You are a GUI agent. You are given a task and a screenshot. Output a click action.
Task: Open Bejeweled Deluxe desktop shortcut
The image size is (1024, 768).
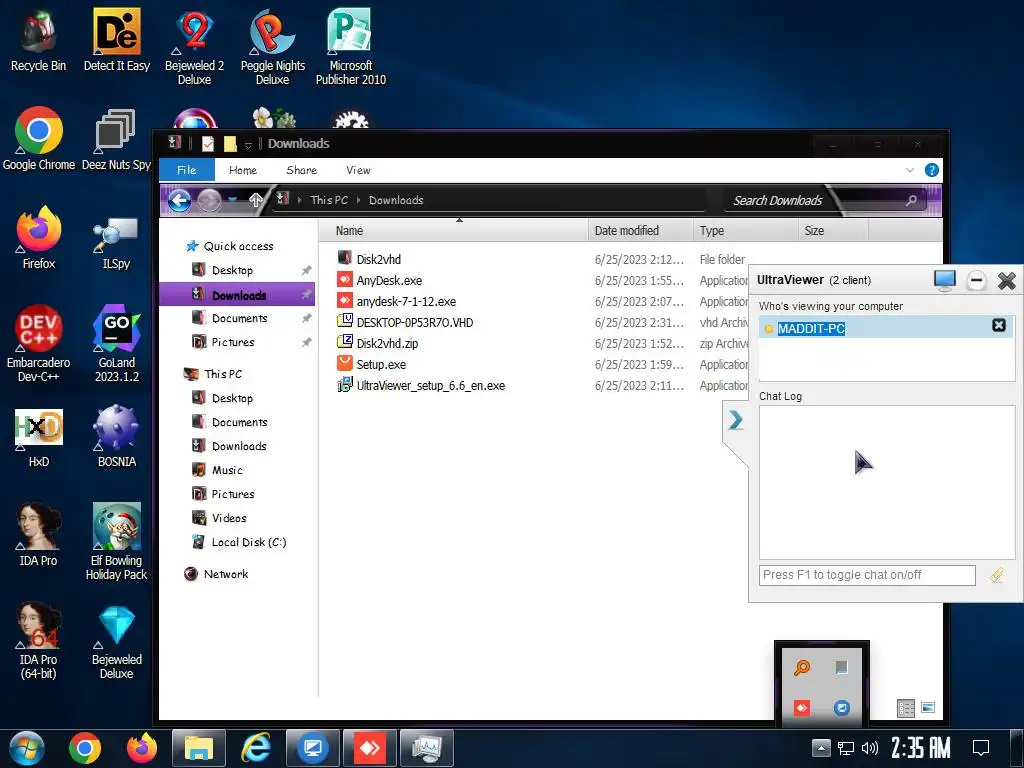[x=116, y=643]
